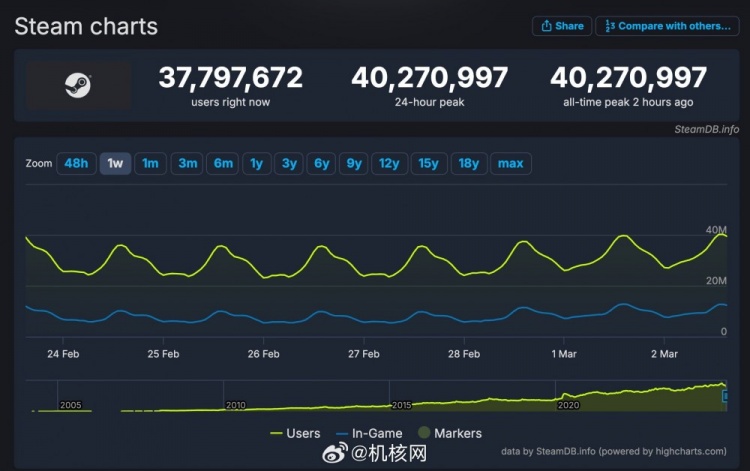Select the 12y zoom range

[389, 164]
